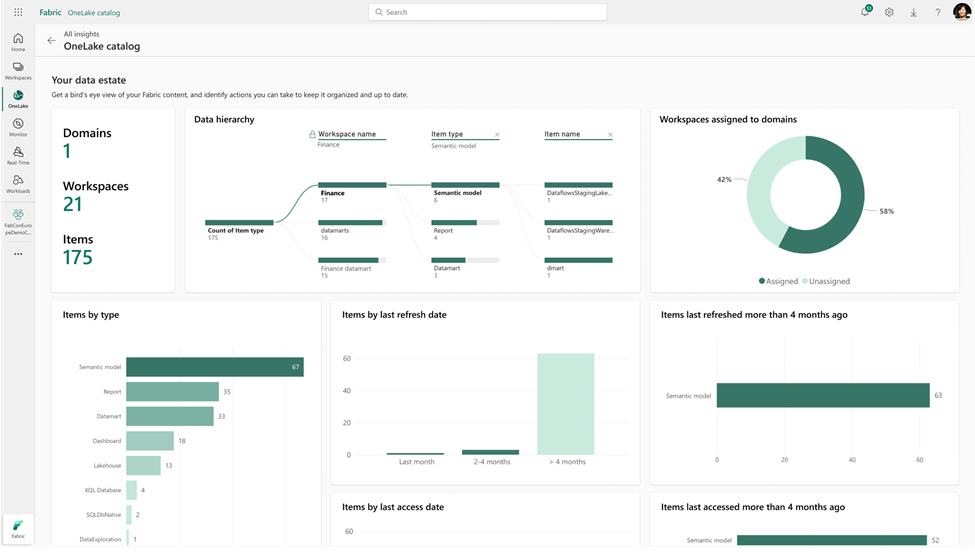Viewport: 975px width, 554px height.
Task: Open Real-Time in the sidebar
Action: tap(18, 155)
